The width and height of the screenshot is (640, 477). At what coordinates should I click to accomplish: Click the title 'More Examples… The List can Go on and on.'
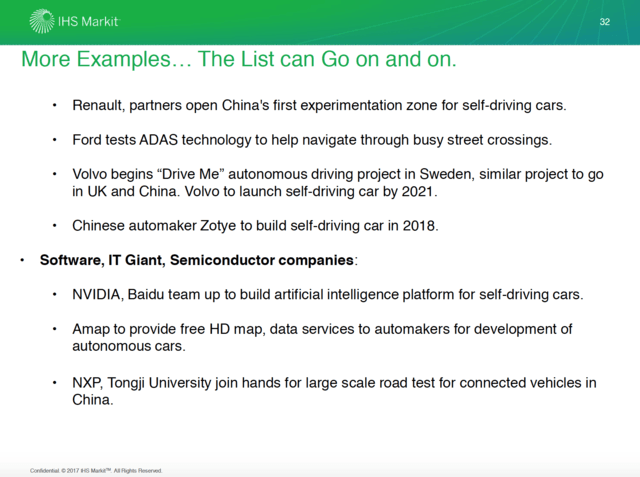pos(239,59)
